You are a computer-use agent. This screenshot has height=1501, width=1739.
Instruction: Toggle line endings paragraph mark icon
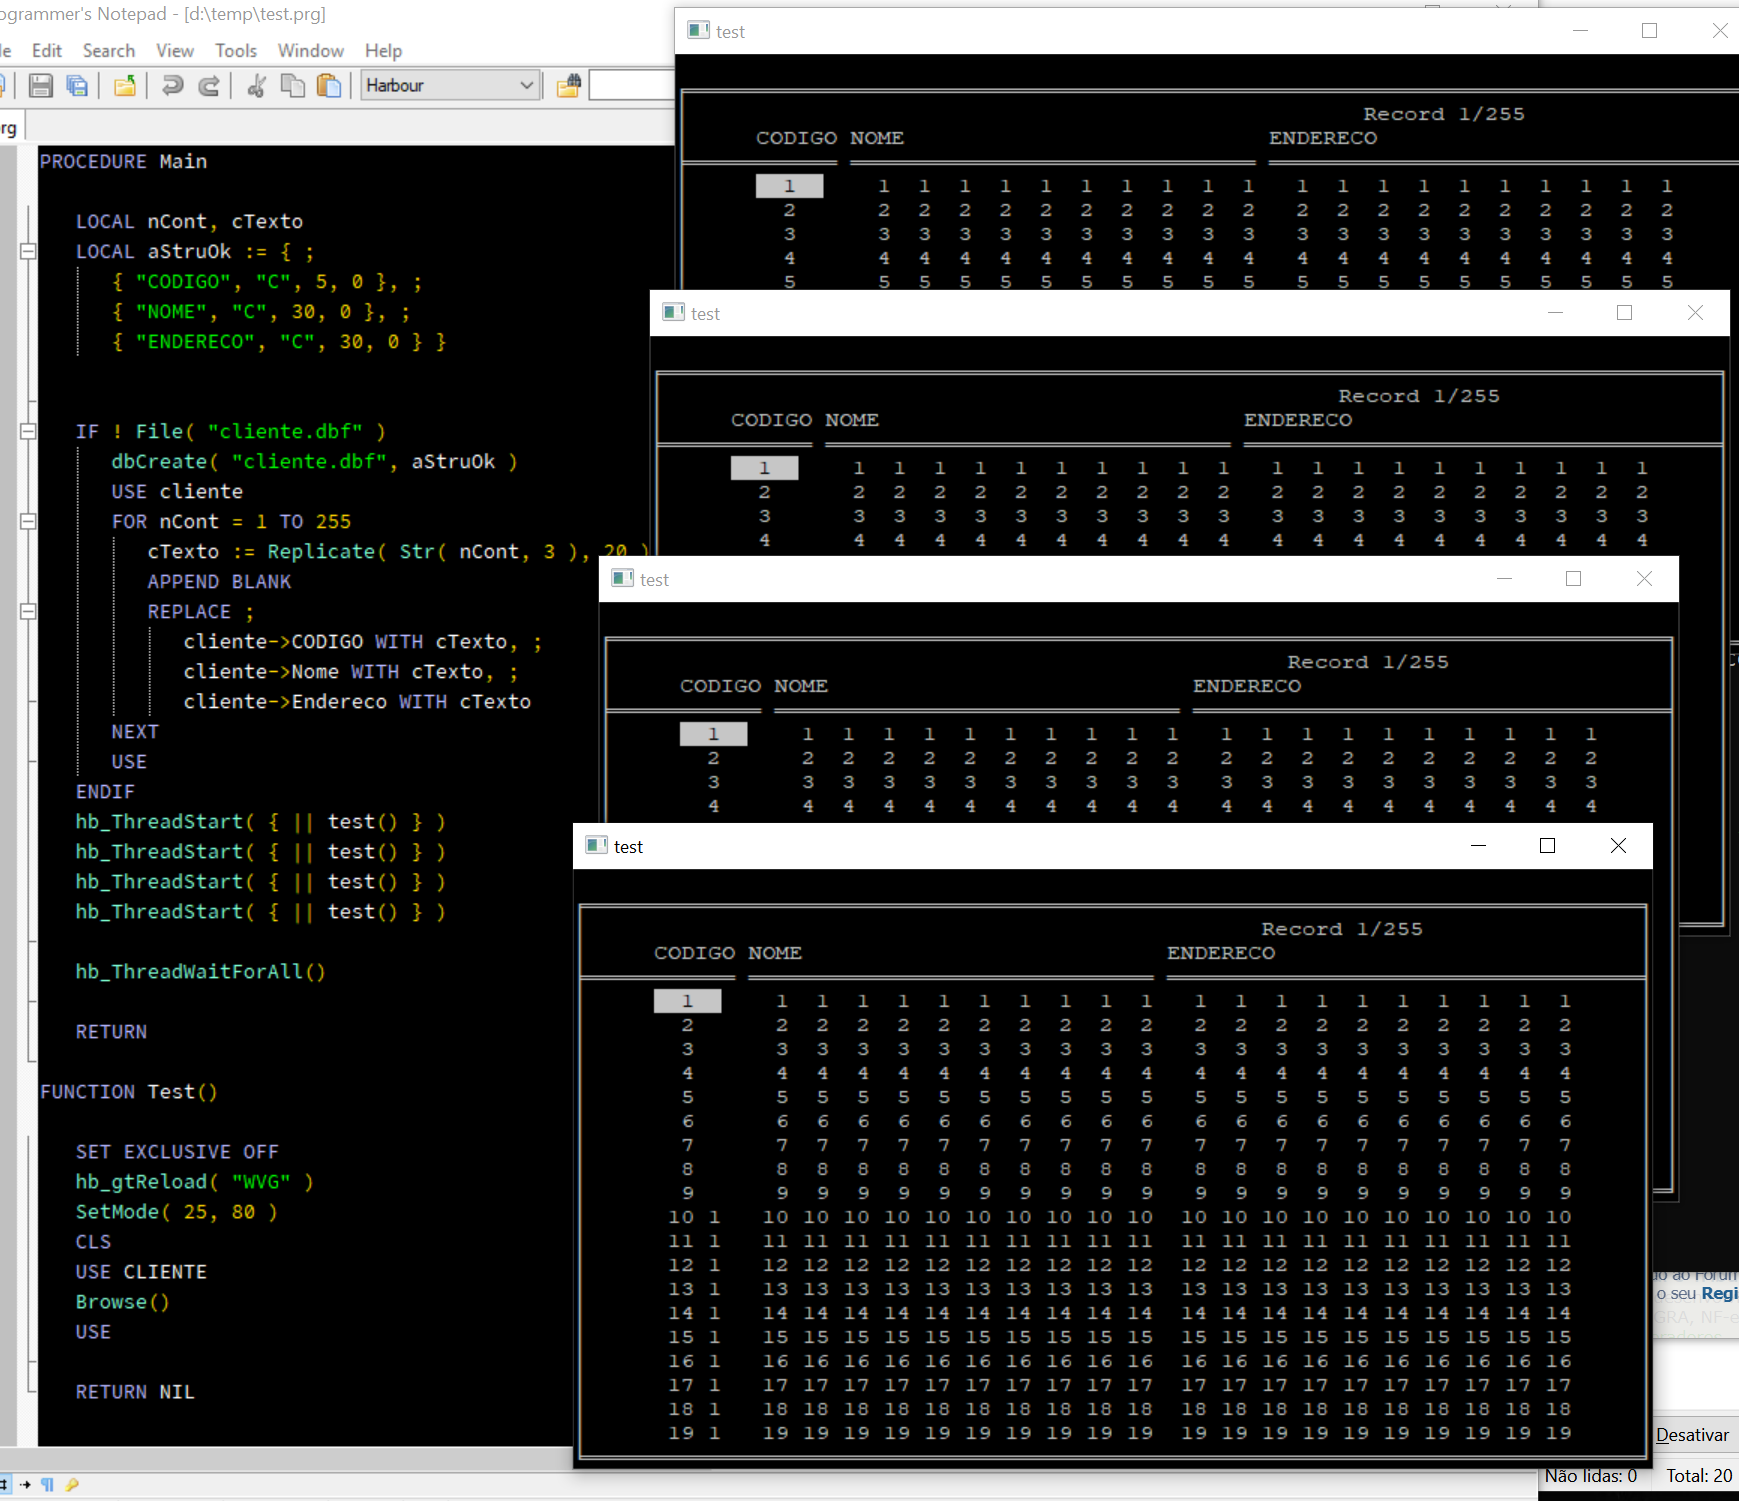pyautogui.click(x=47, y=1485)
